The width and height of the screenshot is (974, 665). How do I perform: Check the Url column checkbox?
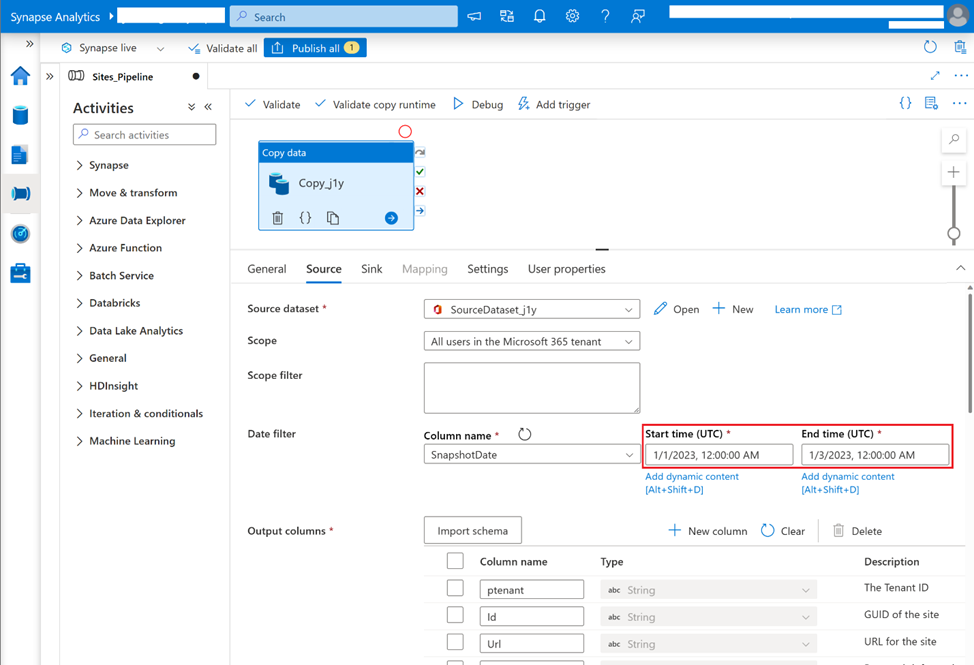click(455, 642)
